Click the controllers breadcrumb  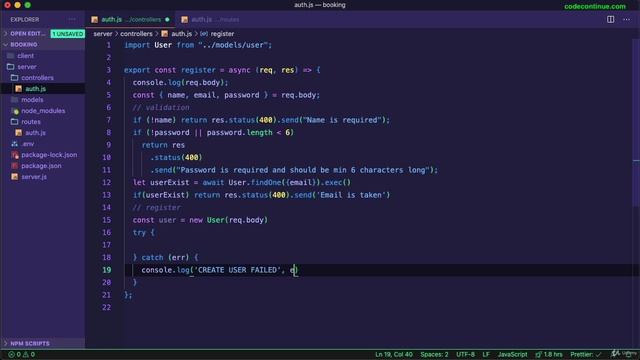tap(136, 34)
